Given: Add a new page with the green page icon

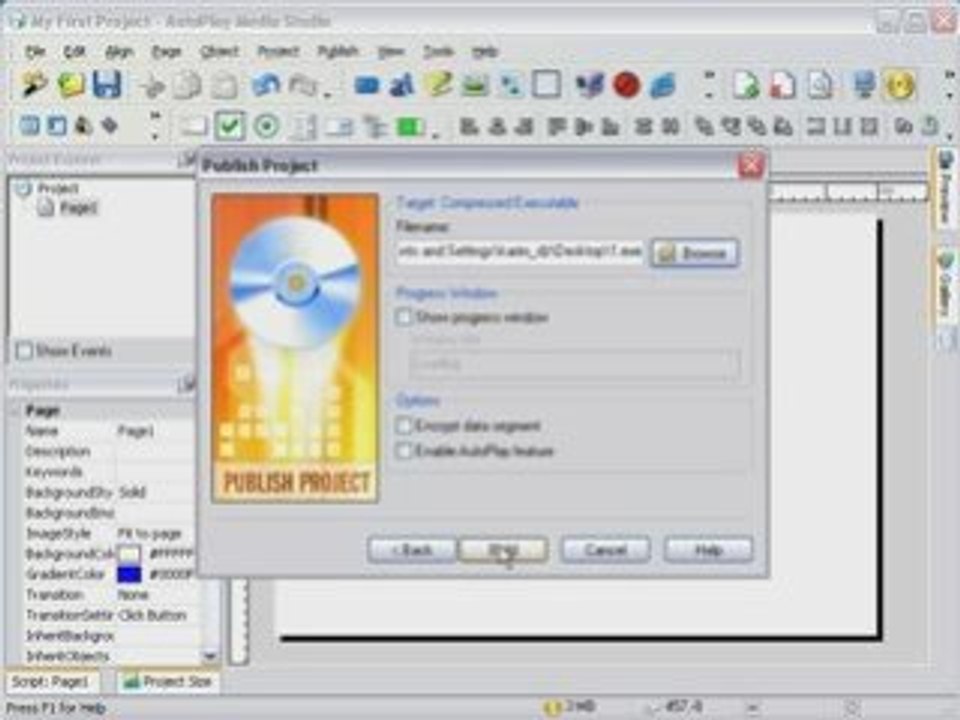Looking at the screenshot, I should (746, 84).
